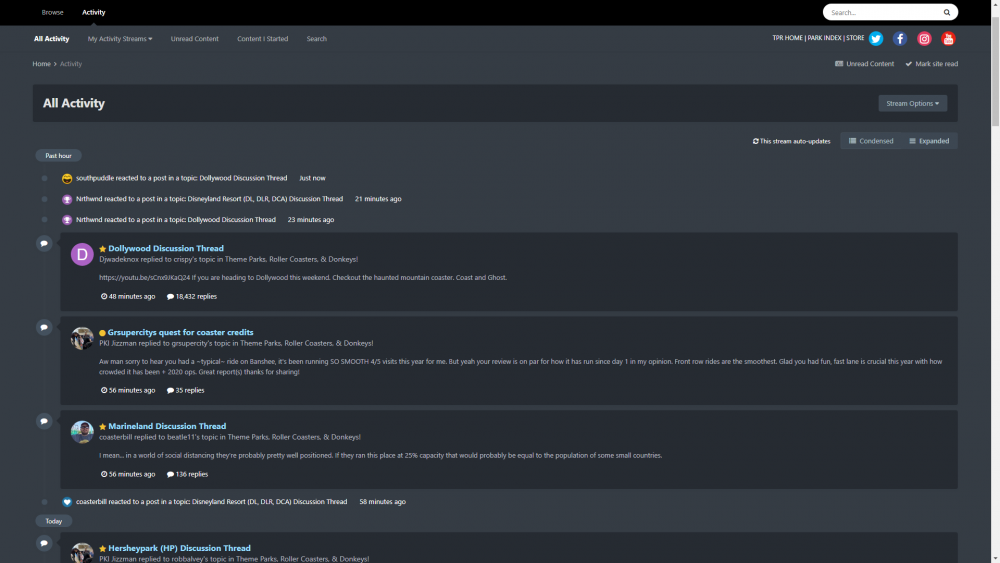Mark site read
The width and height of the screenshot is (1000, 563).
click(931, 64)
